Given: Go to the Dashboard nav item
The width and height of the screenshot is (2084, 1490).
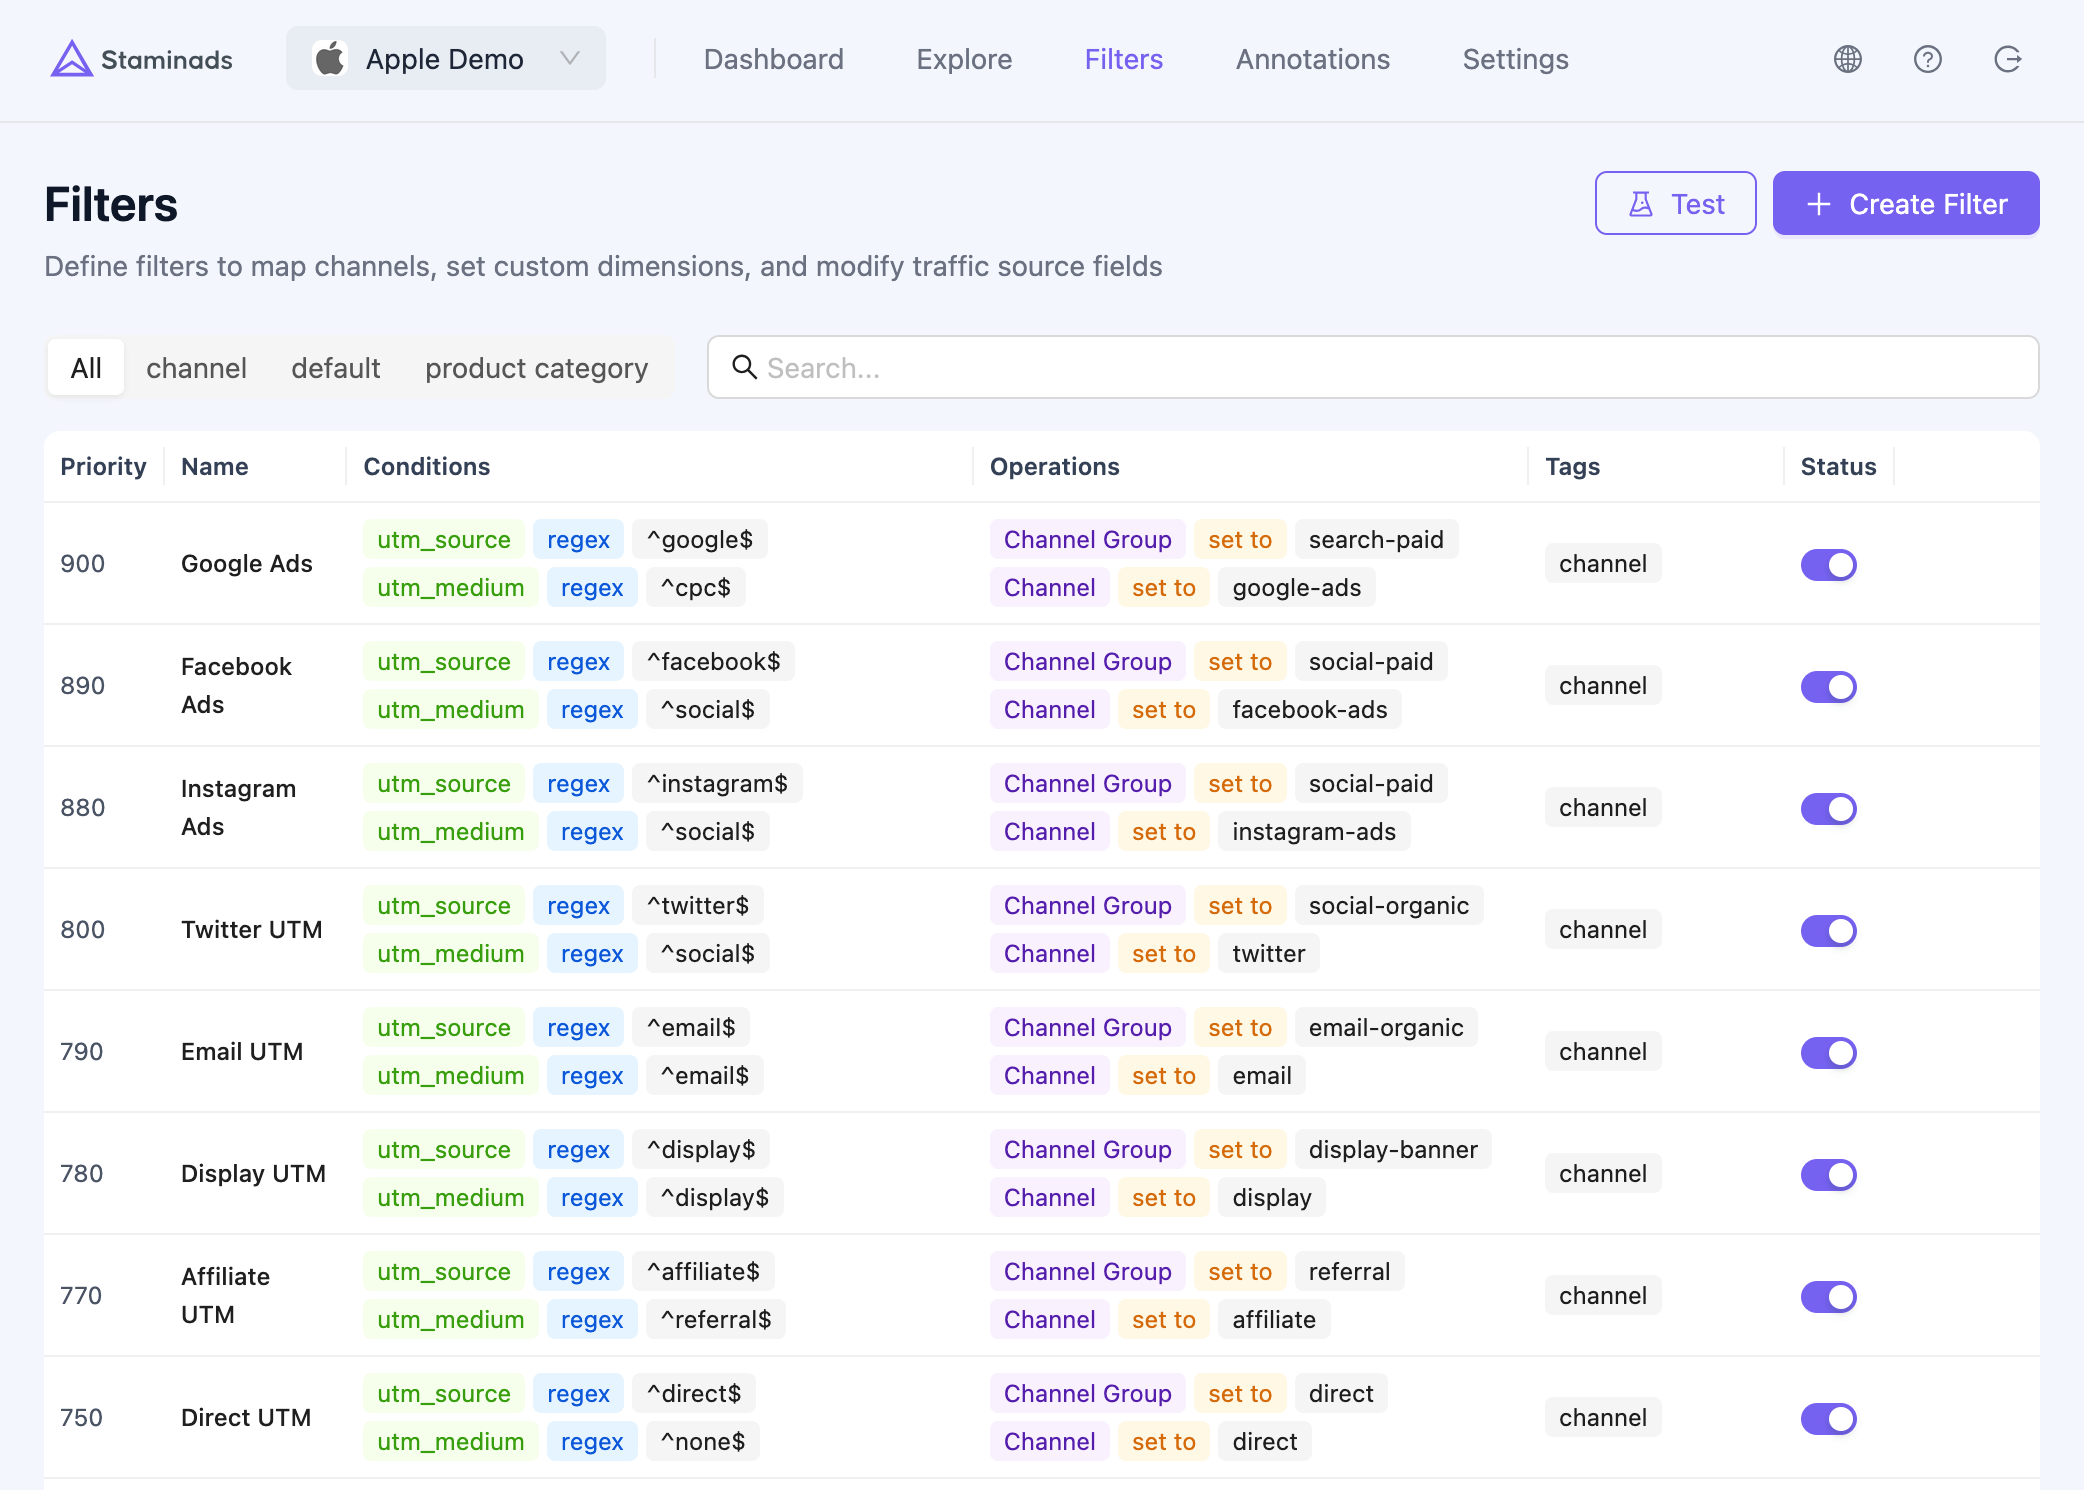Looking at the screenshot, I should tap(774, 59).
